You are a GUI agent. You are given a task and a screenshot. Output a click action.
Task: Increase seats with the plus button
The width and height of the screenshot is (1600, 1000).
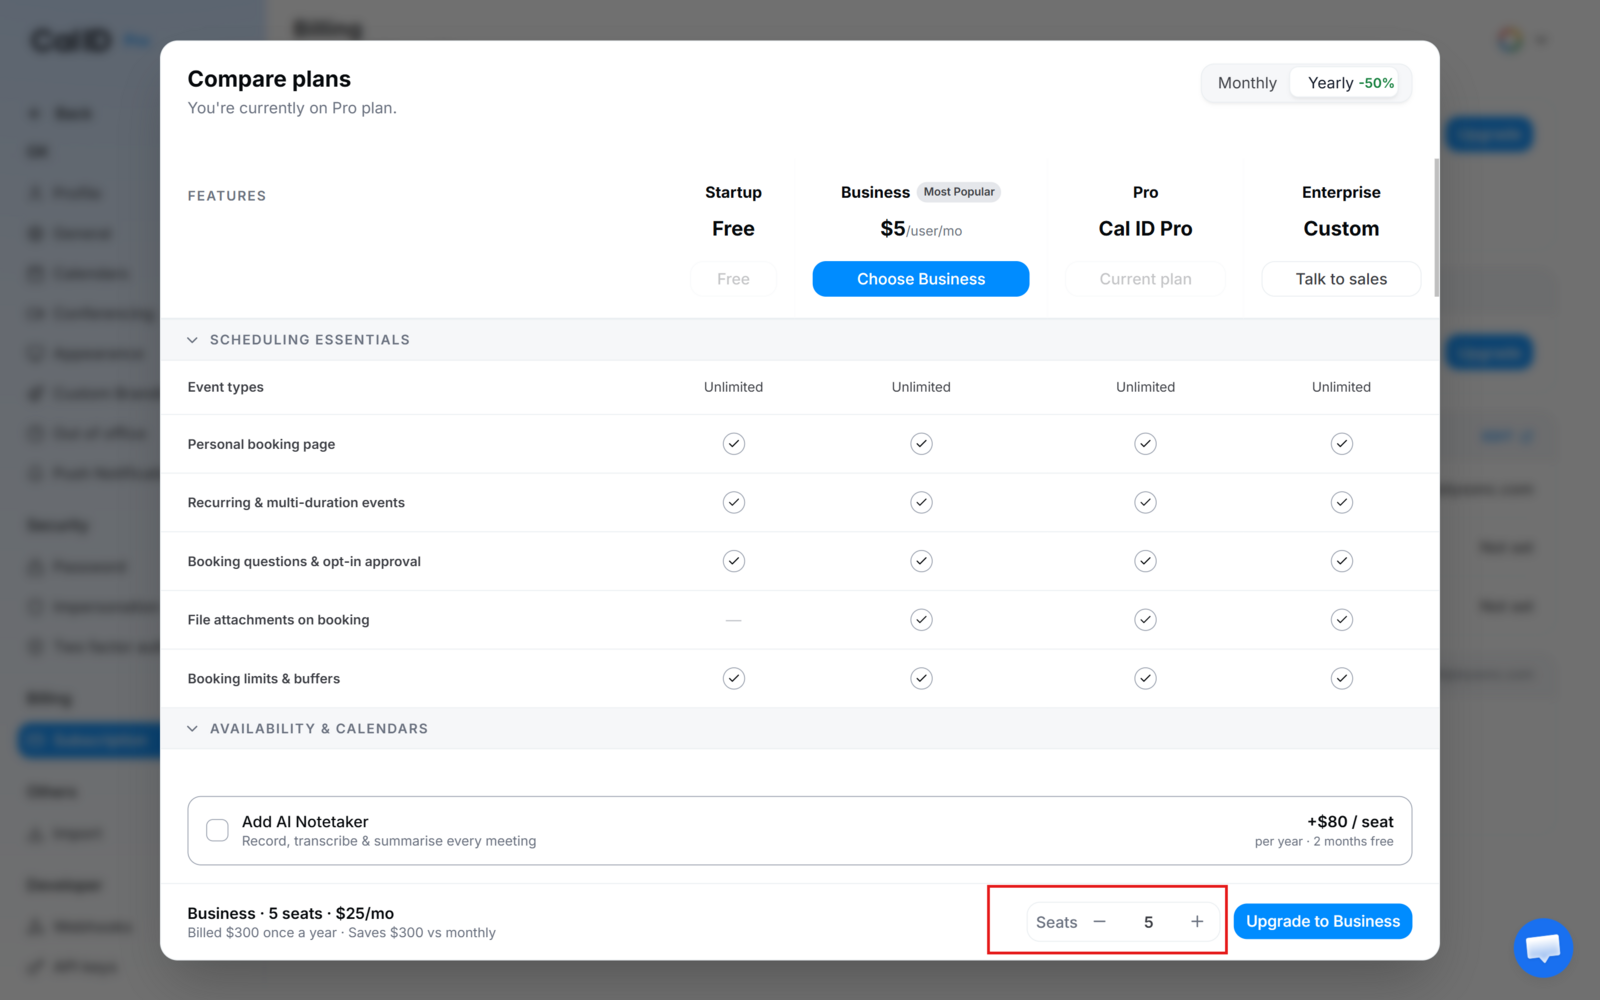1197,921
